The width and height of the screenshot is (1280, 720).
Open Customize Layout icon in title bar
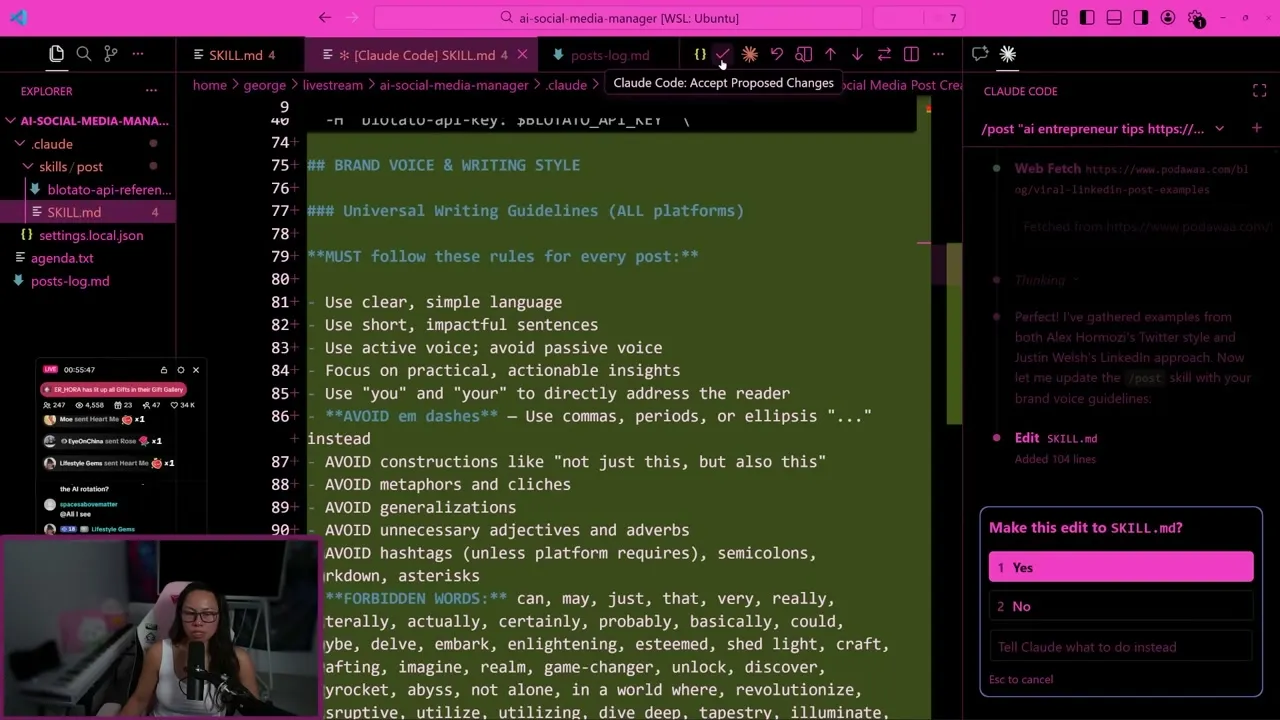tap(1060, 17)
